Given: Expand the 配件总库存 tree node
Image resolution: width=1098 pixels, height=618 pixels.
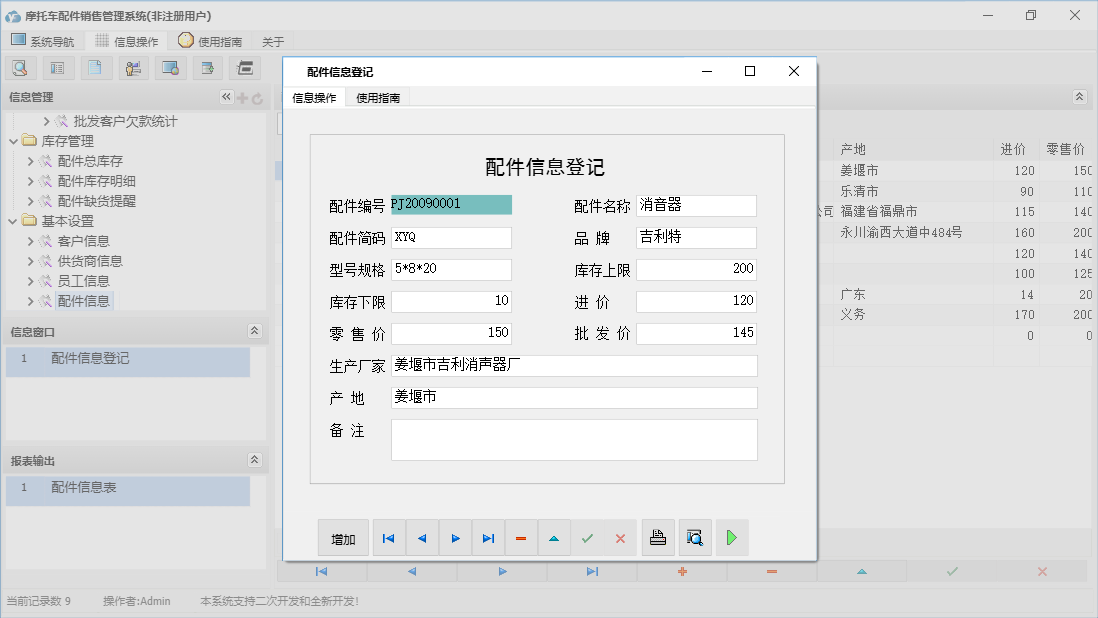Looking at the screenshot, I should click(x=30, y=161).
